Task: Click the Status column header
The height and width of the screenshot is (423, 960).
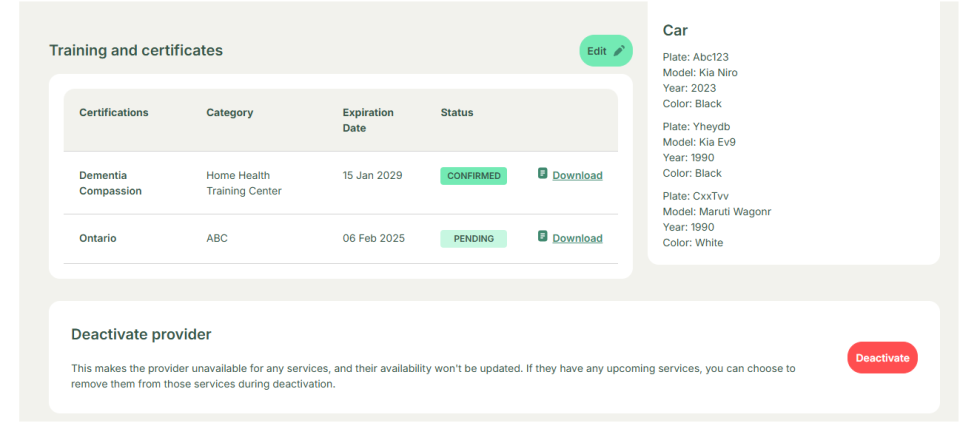Action: (457, 113)
